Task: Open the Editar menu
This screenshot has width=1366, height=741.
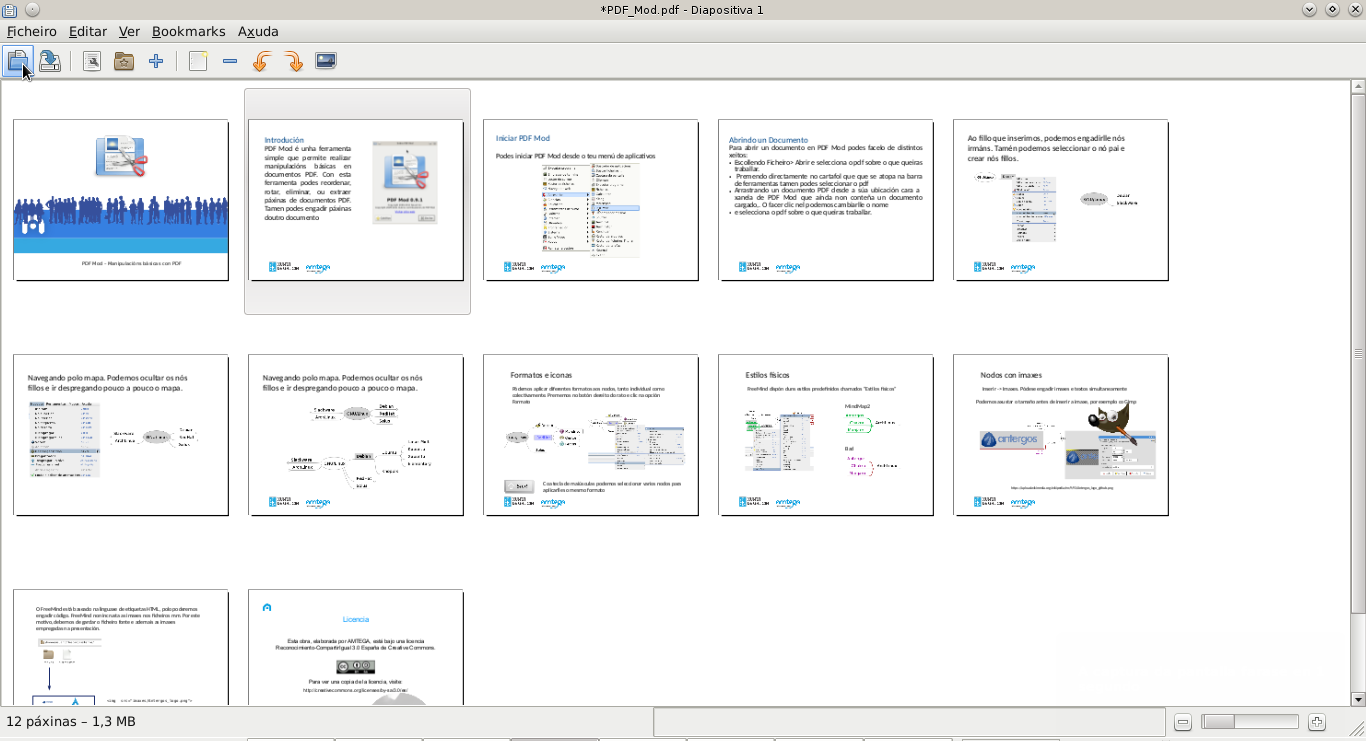Action: pyautogui.click(x=88, y=31)
